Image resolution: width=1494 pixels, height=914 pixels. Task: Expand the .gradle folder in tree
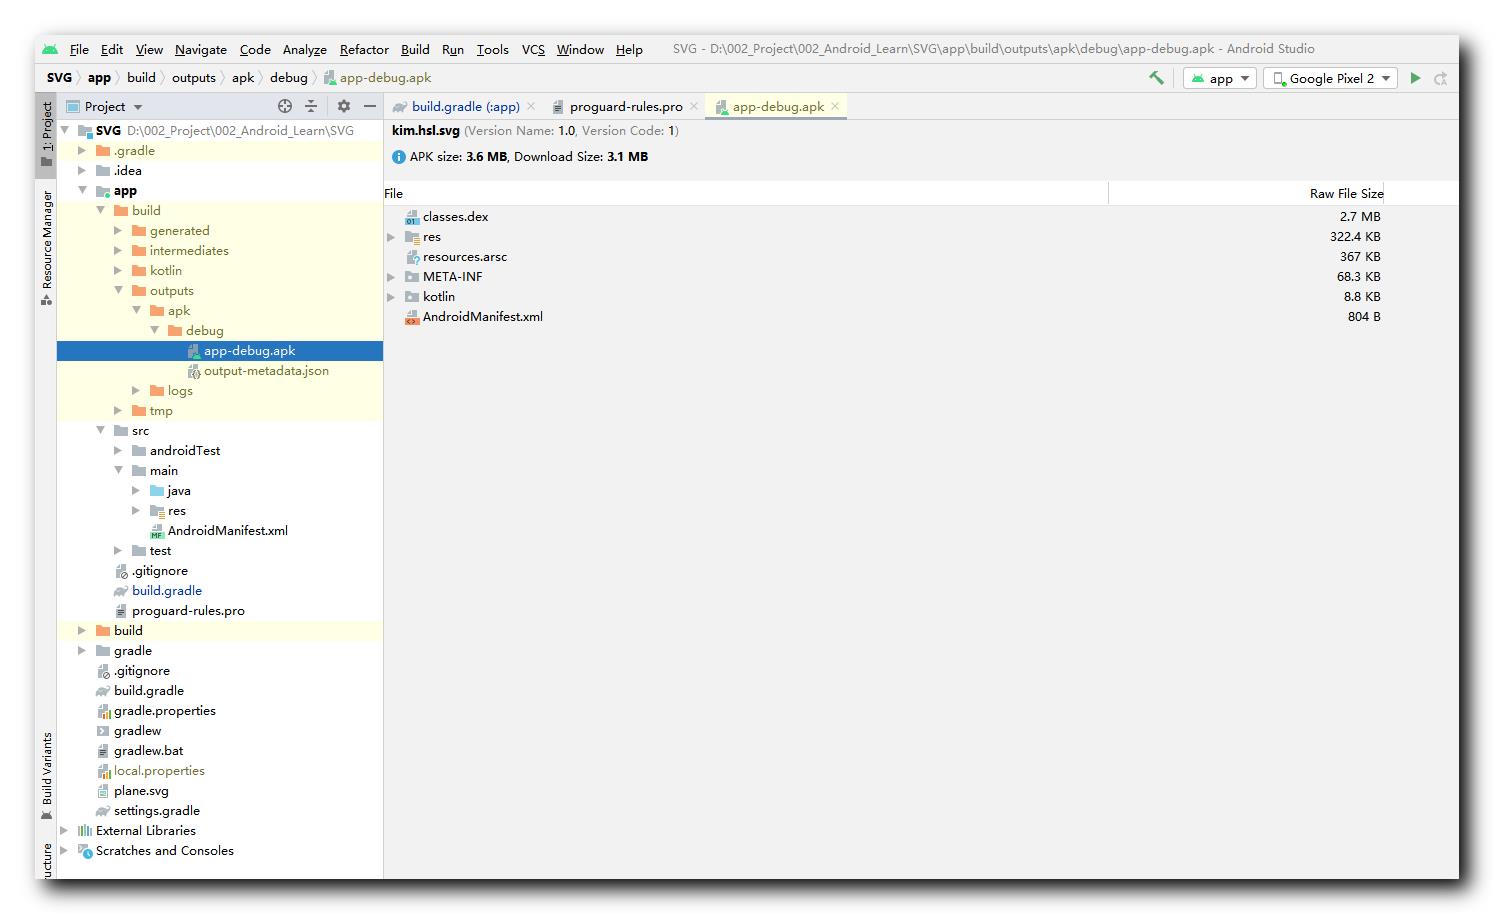click(x=82, y=151)
